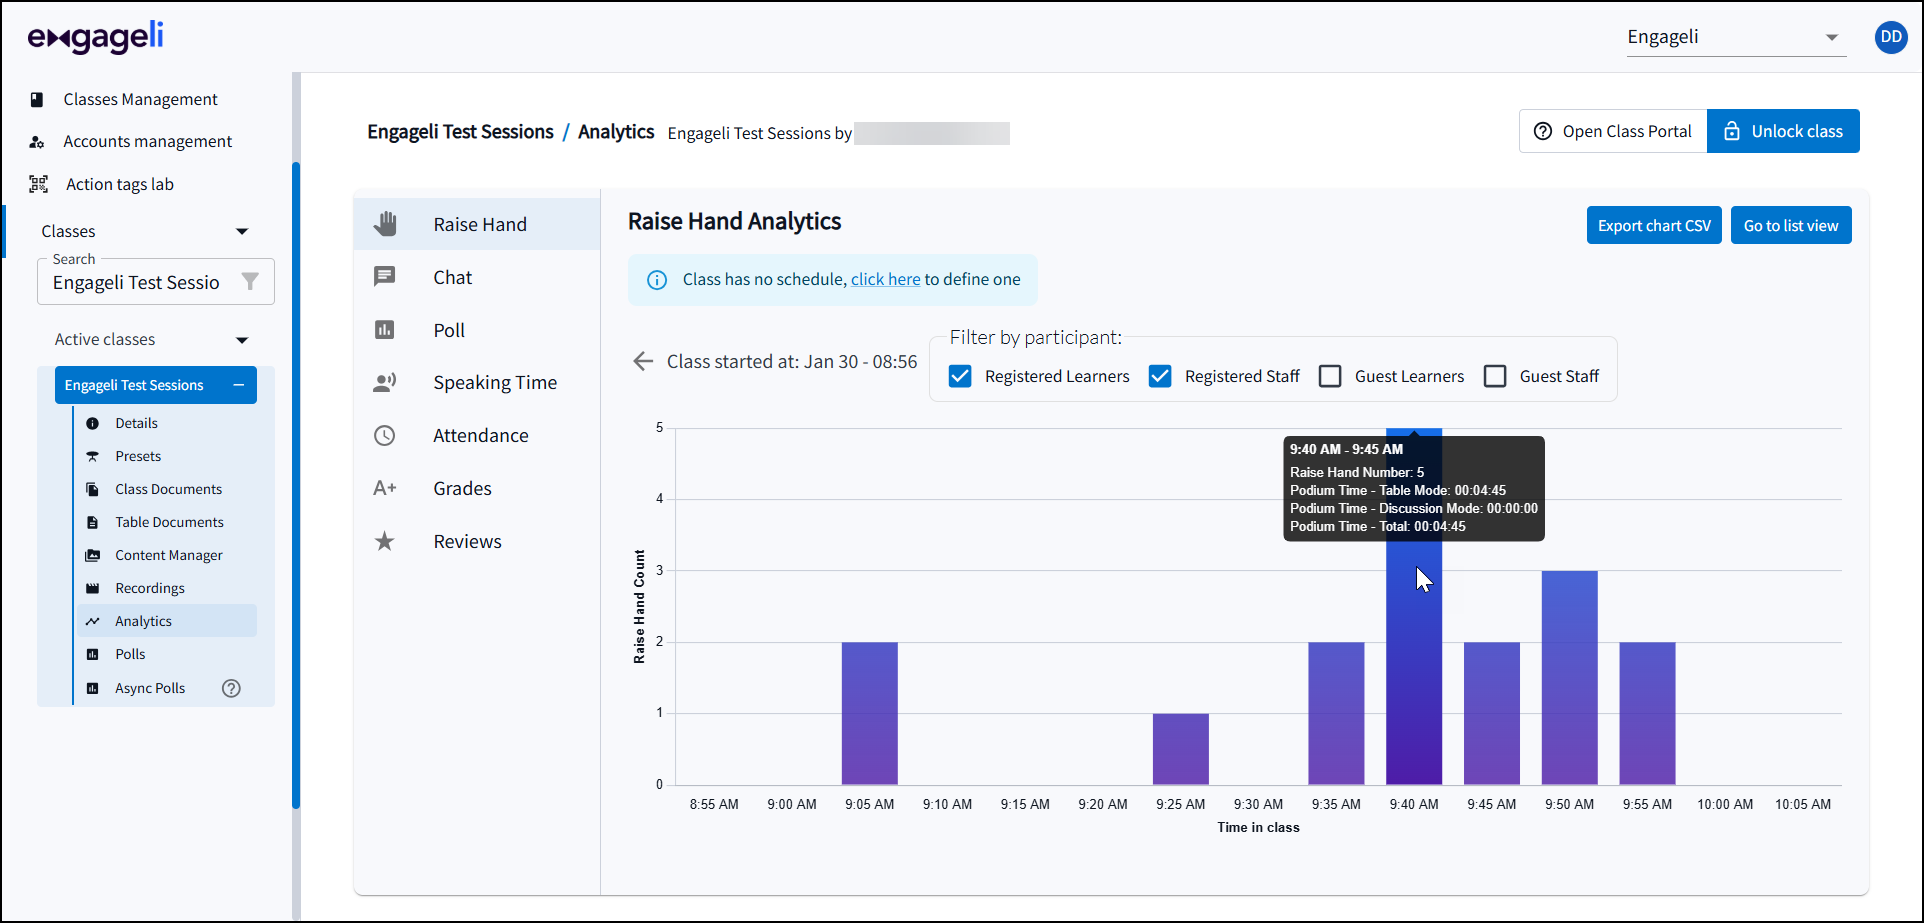Click Export chart CSV button
The height and width of the screenshot is (923, 1924).
(x=1654, y=225)
